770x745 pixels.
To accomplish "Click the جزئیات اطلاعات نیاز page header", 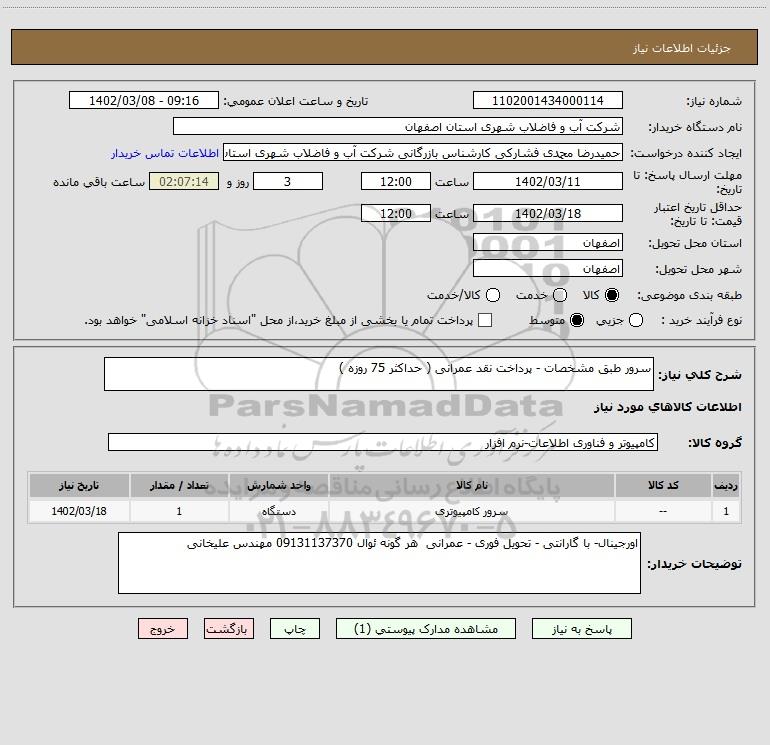I will (x=682, y=48).
